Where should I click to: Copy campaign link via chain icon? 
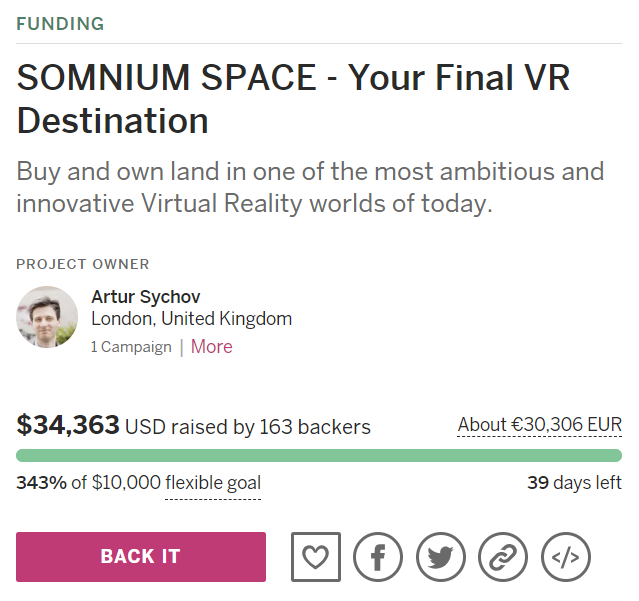(503, 557)
